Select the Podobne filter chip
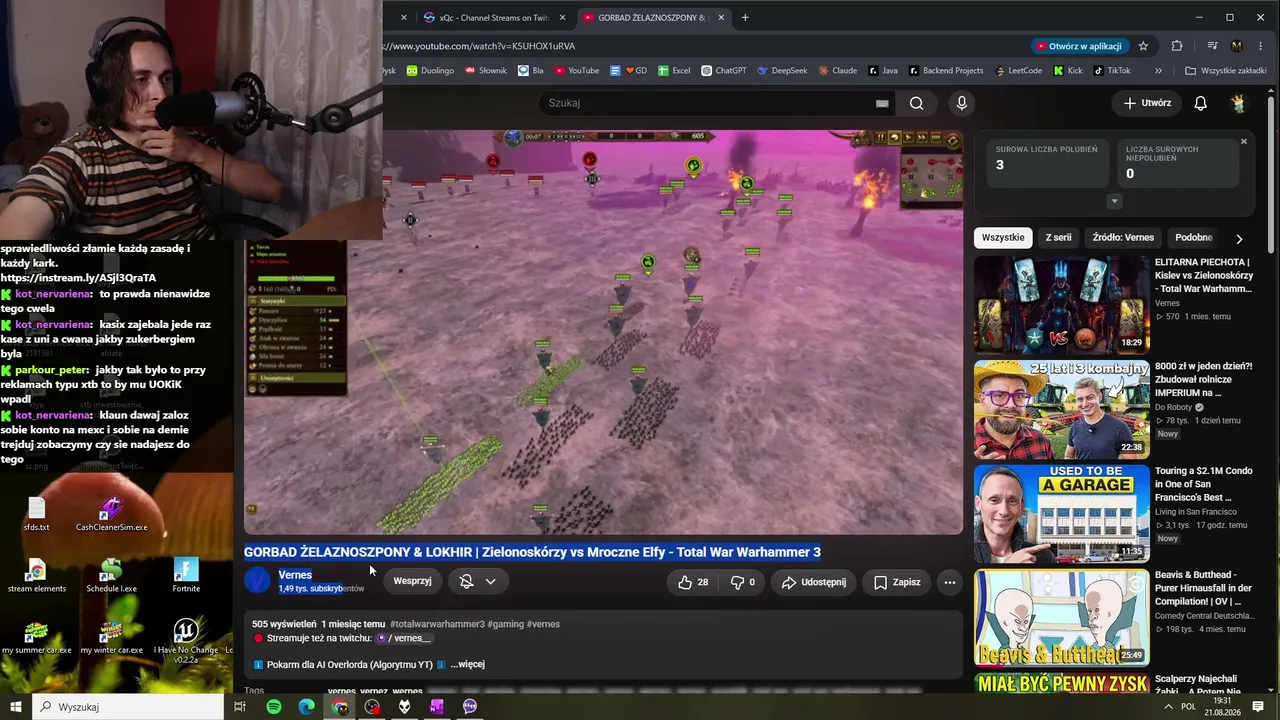Image resolution: width=1280 pixels, height=720 pixels. click(x=1194, y=238)
